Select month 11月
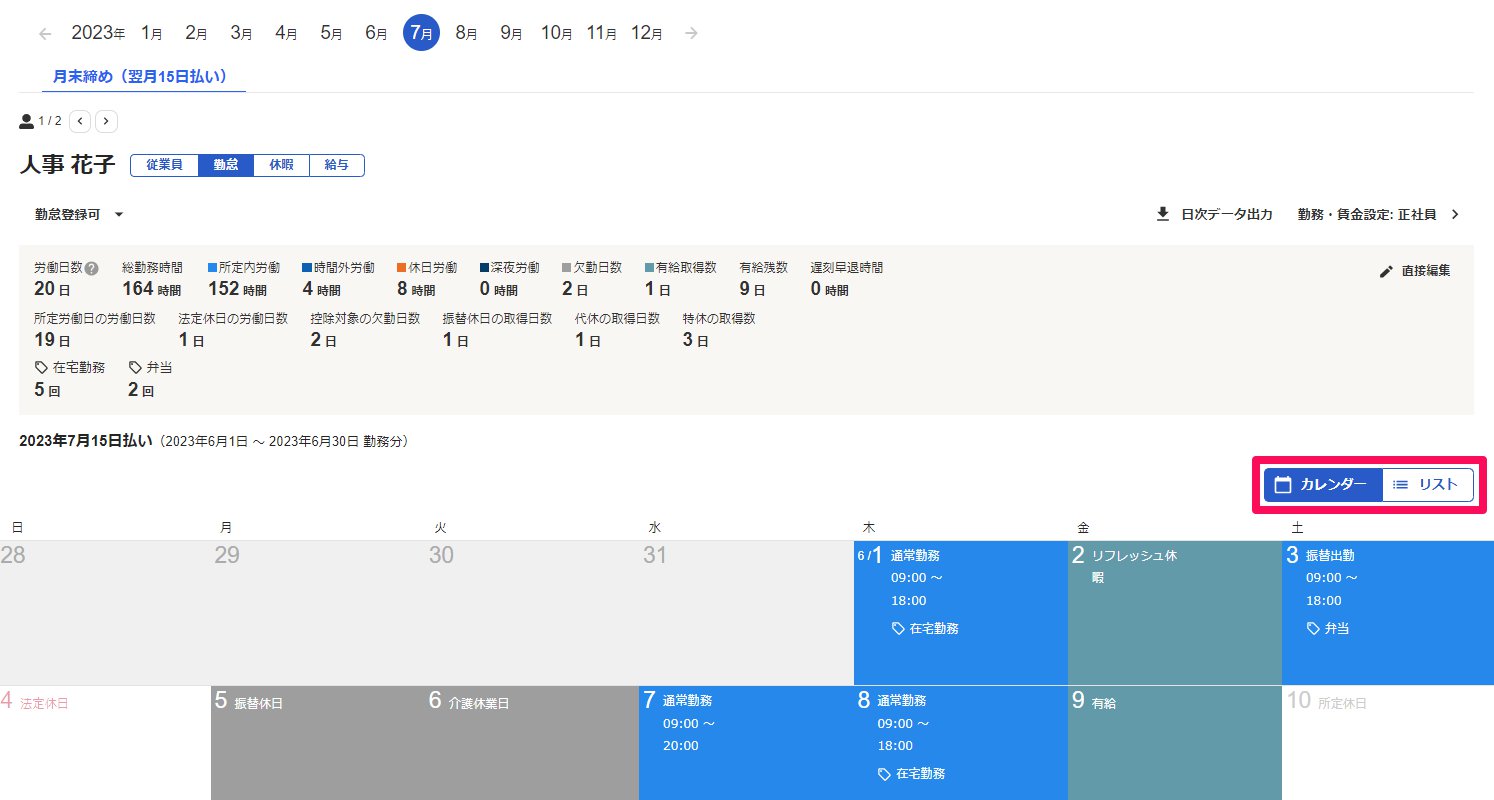This screenshot has width=1494, height=800. click(602, 33)
